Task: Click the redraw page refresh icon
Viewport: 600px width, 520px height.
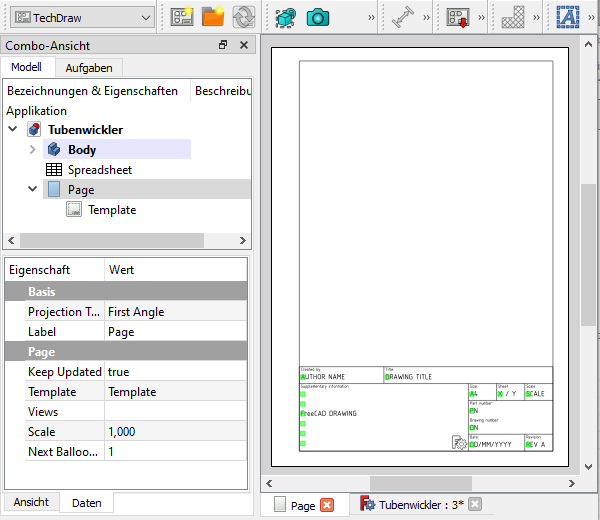Action: tap(243, 17)
